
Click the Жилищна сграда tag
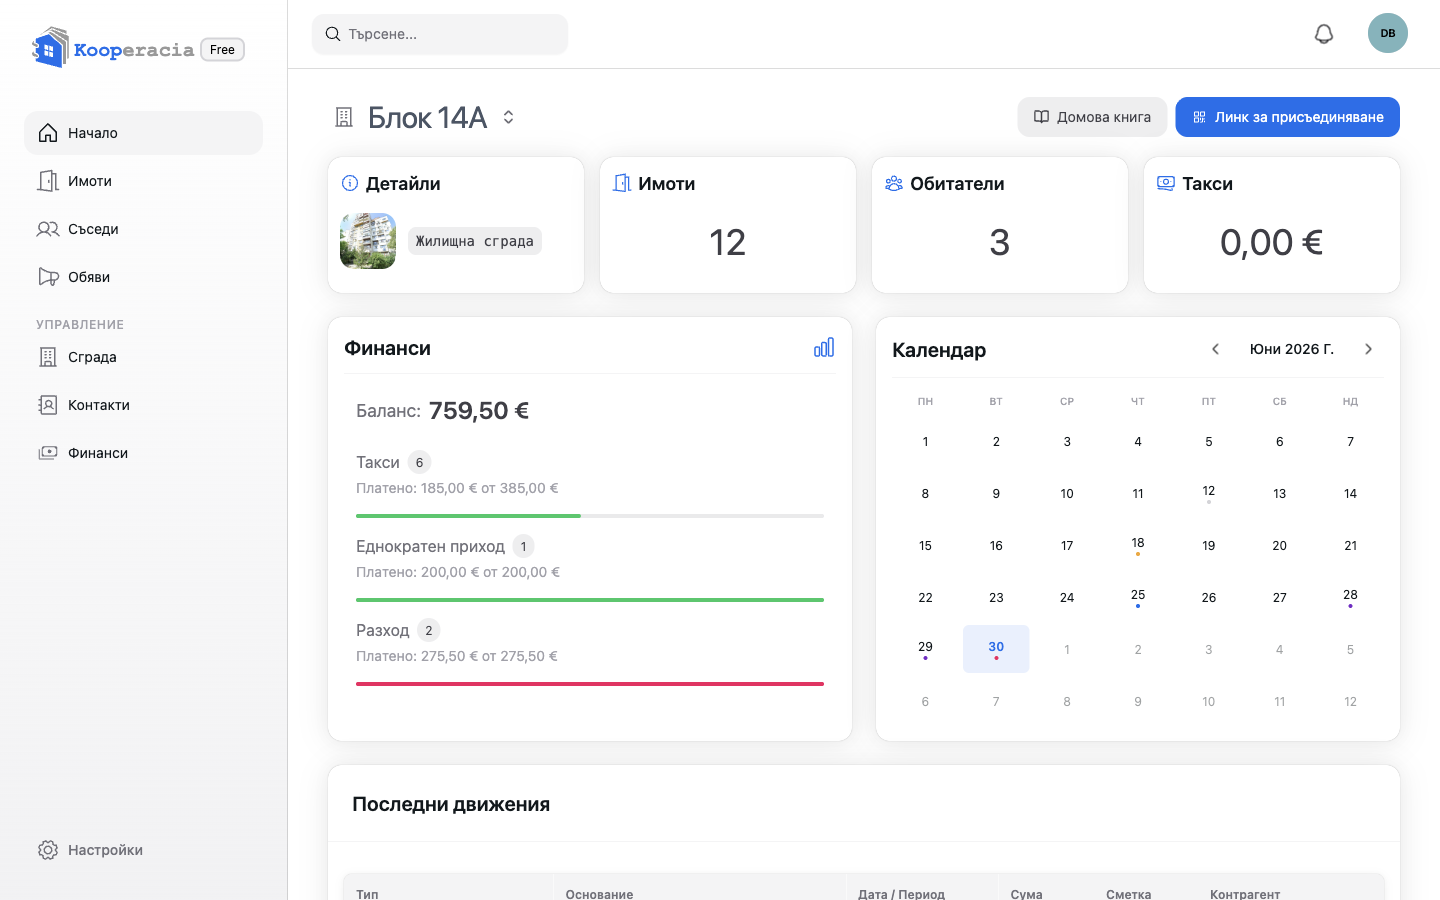pyautogui.click(x=475, y=241)
